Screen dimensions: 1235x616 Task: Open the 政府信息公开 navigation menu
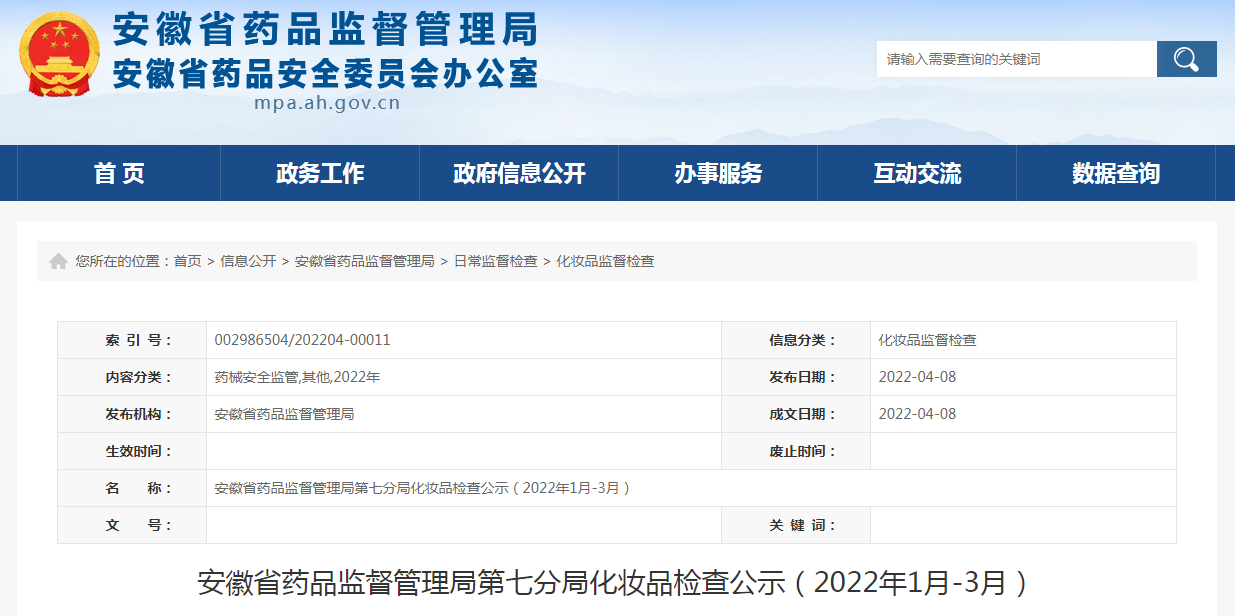coord(519,173)
